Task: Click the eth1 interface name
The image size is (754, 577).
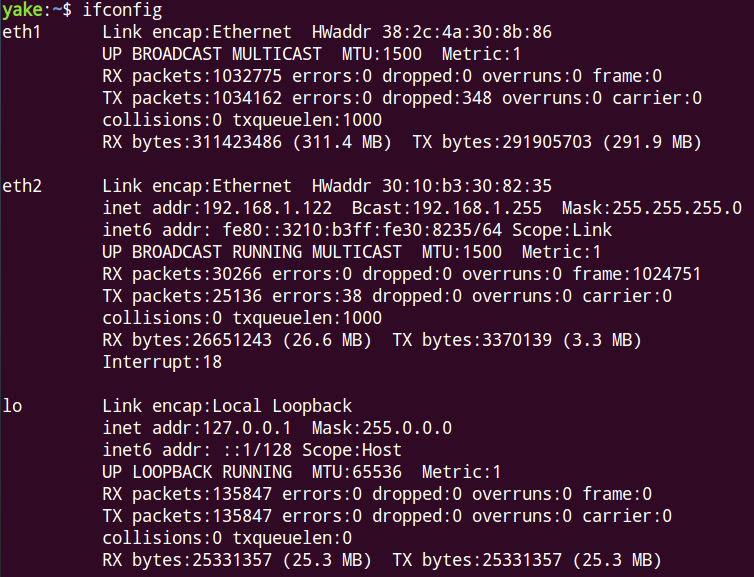Action: (22, 32)
